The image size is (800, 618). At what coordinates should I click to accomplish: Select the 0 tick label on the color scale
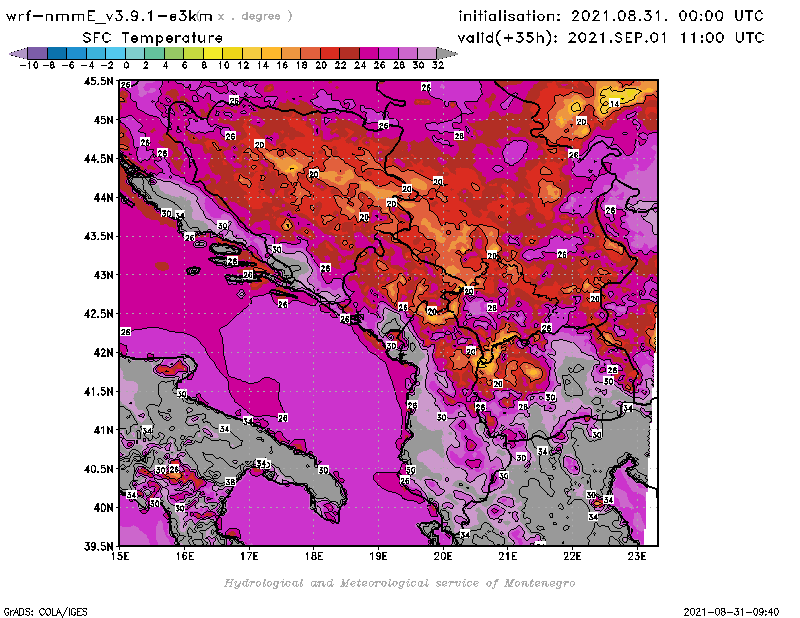pyautogui.click(x=126, y=65)
